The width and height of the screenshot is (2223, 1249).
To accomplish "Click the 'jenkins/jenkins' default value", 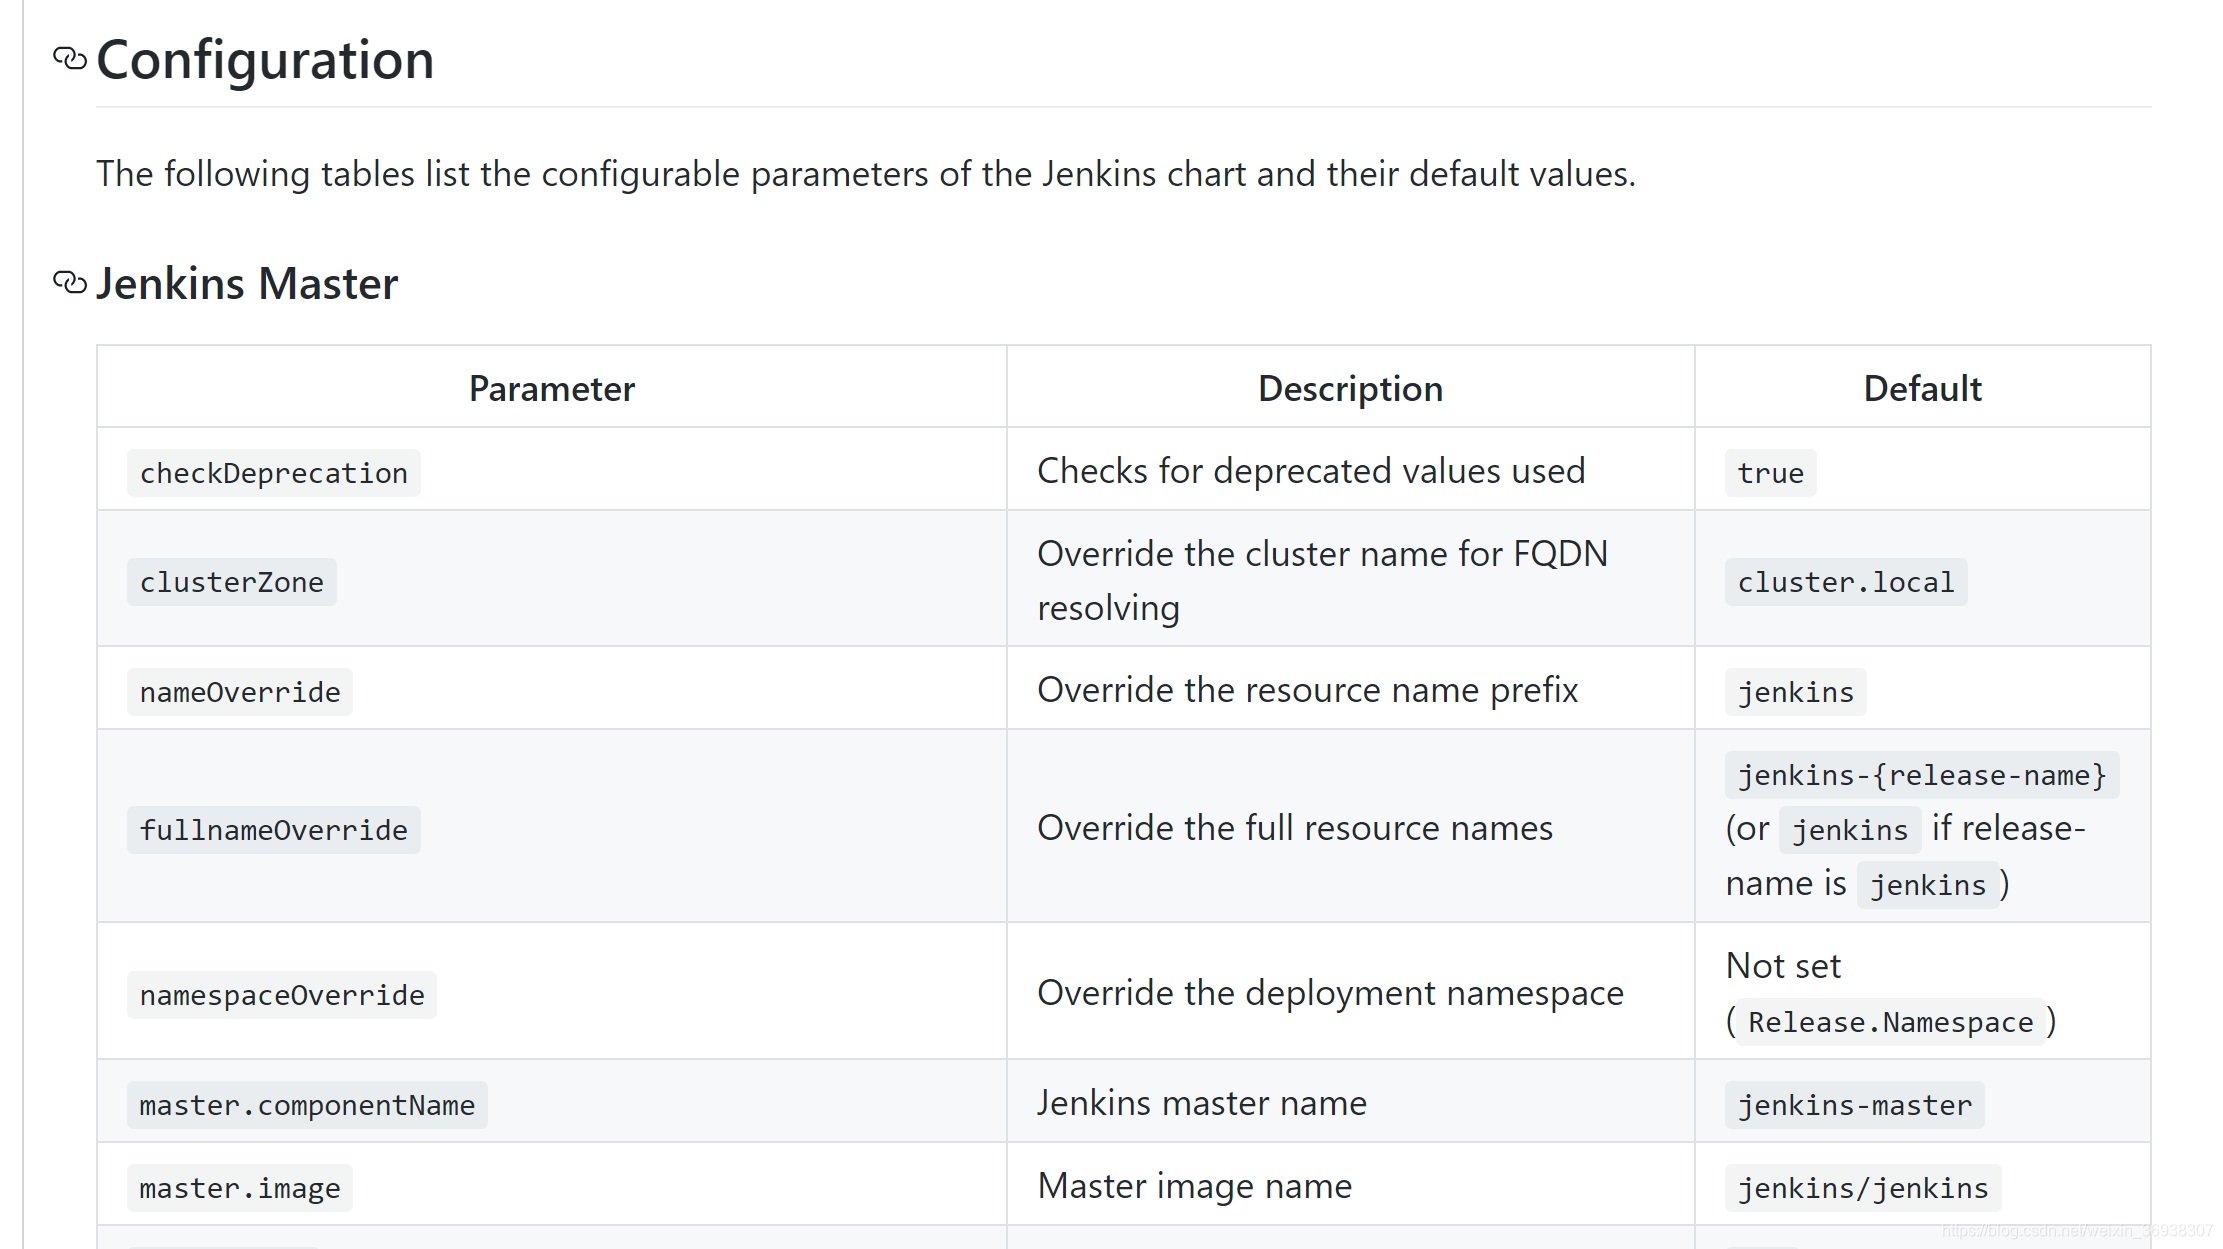I will [1863, 1187].
